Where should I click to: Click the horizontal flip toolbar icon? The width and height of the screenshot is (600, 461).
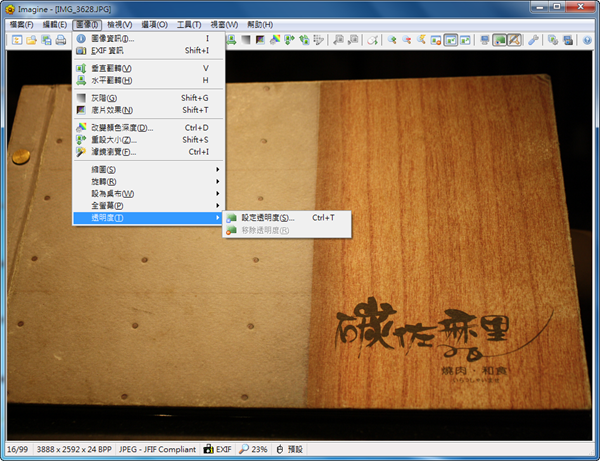point(231,40)
